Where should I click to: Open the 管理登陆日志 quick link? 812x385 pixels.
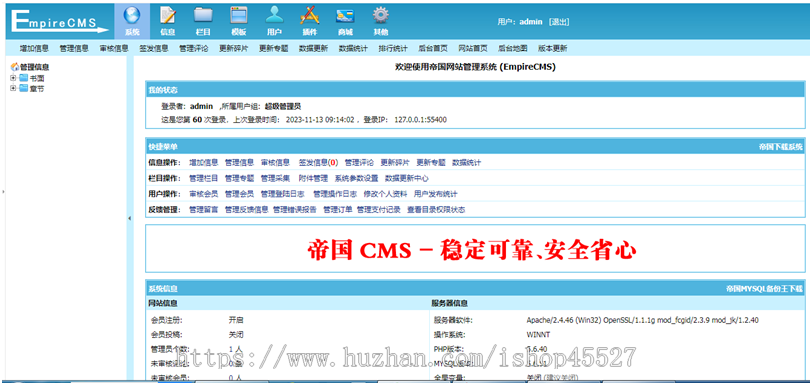tap(282, 194)
